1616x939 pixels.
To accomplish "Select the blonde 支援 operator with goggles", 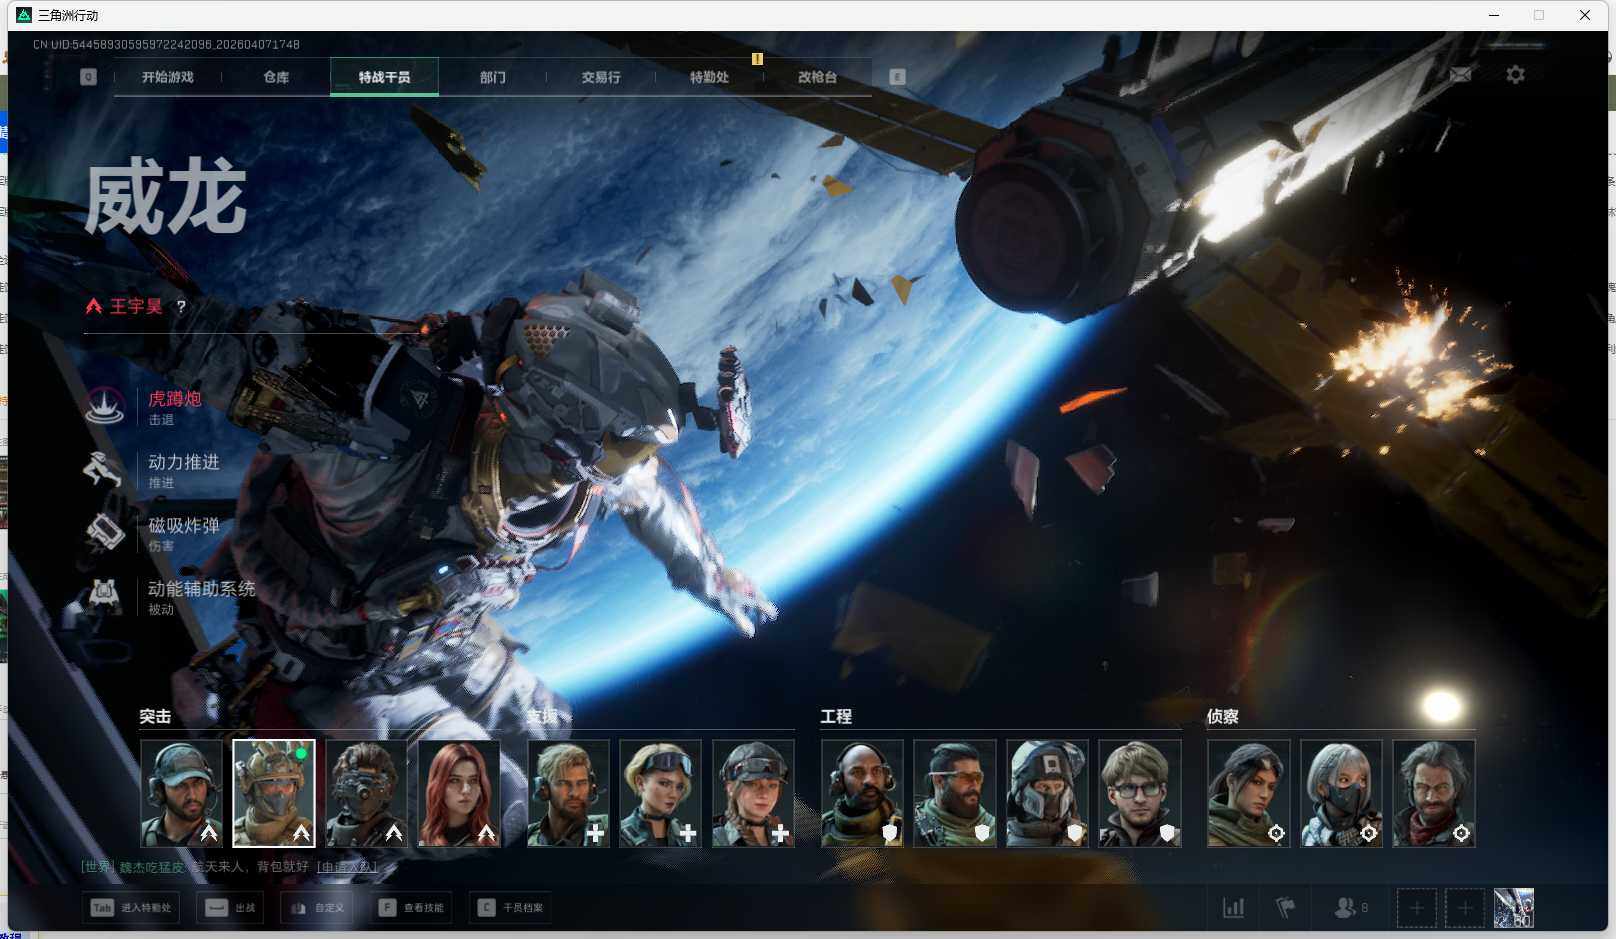I will coord(660,793).
